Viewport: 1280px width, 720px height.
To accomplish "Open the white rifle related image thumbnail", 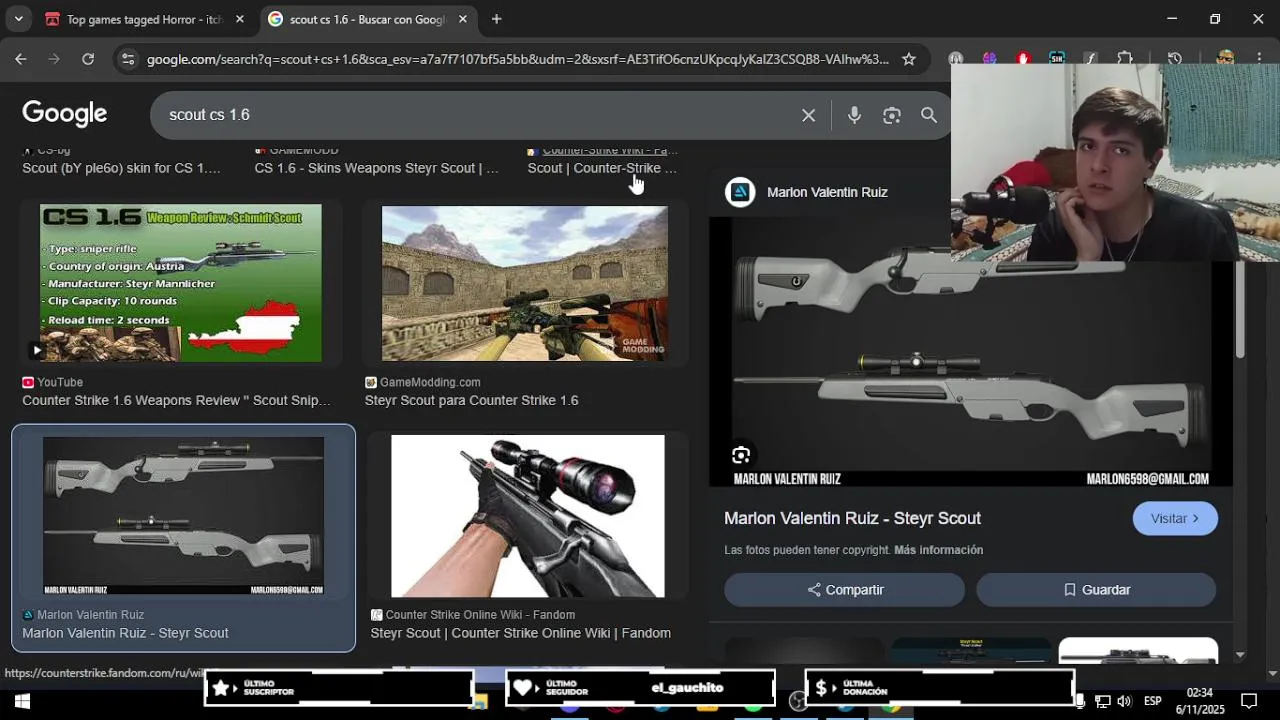I will (1138, 650).
